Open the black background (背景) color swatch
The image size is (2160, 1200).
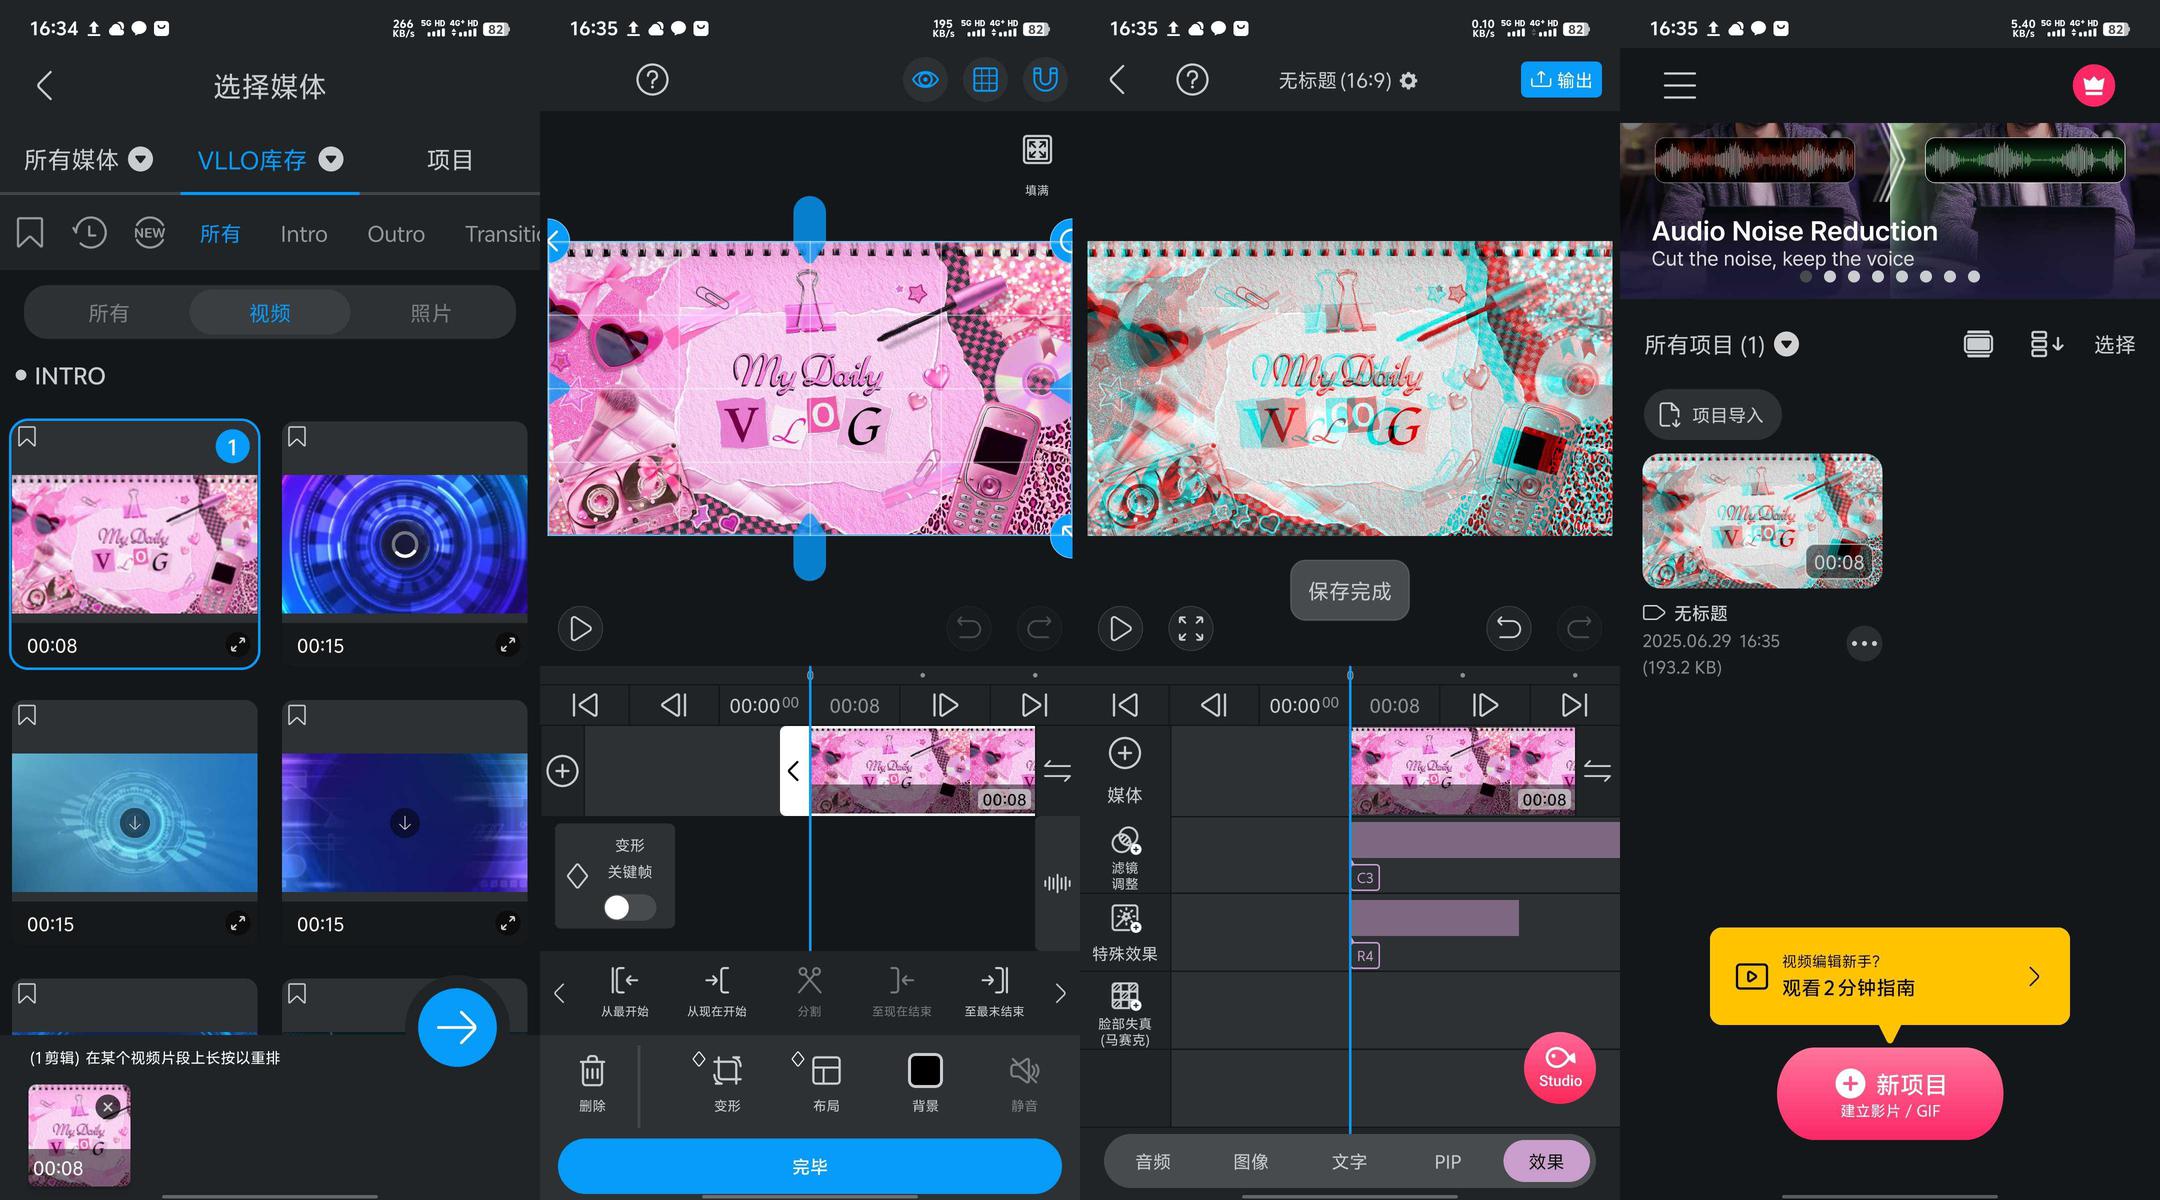click(925, 1071)
